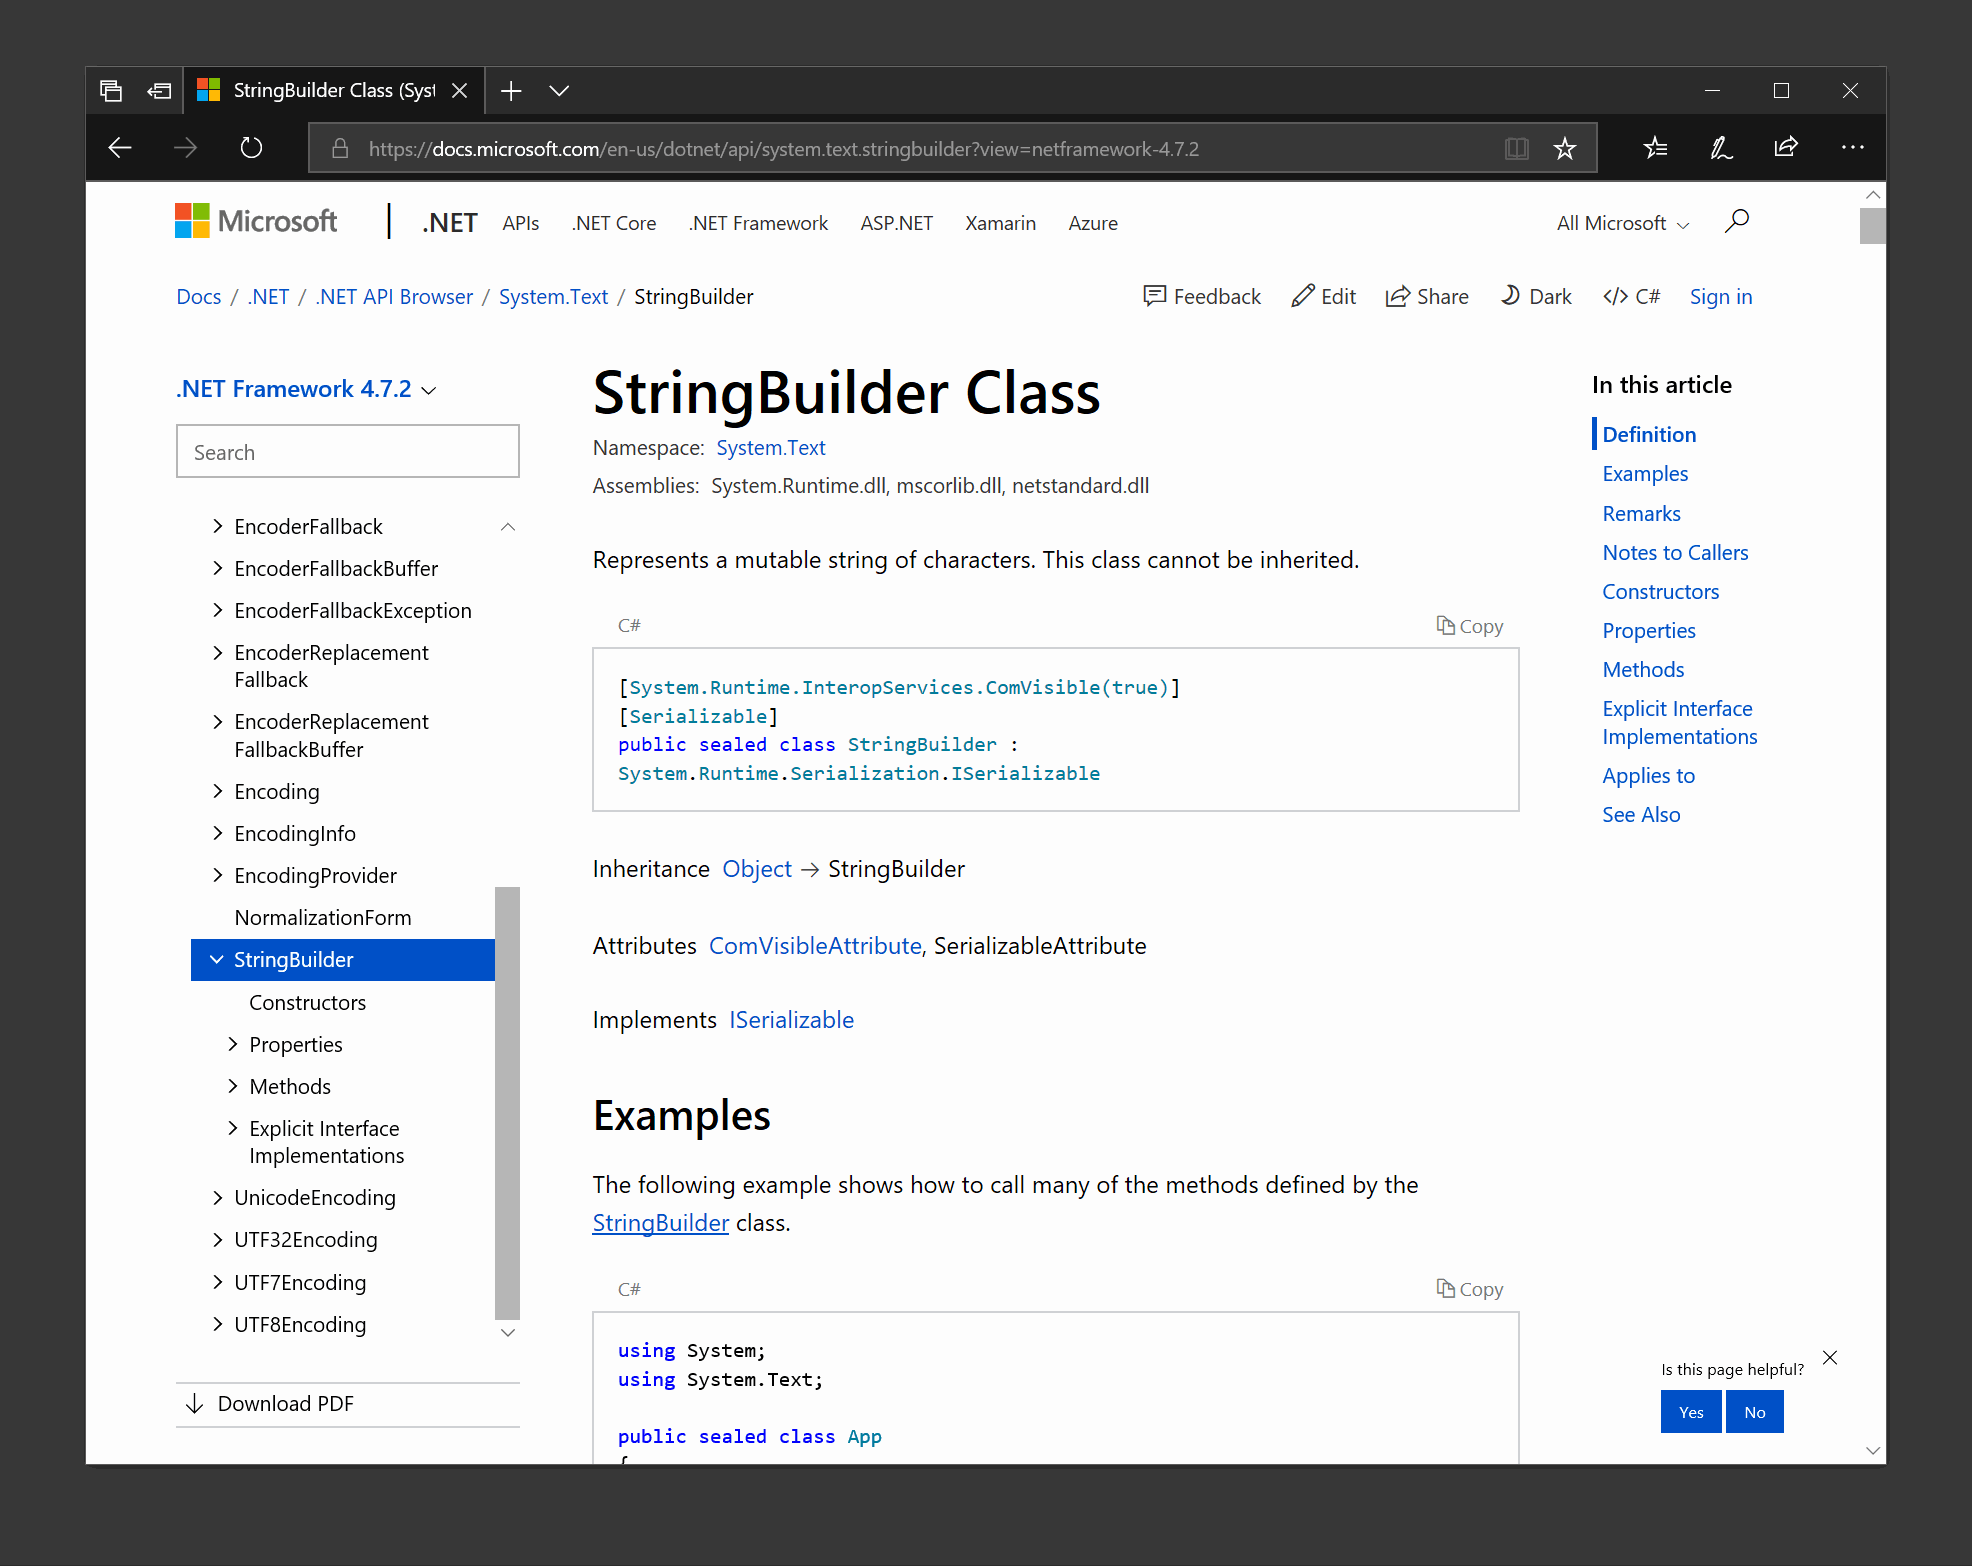Viewport: 1972px width, 1566px height.
Task: Refresh the current page
Action: pyautogui.click(x=250, y=147)
